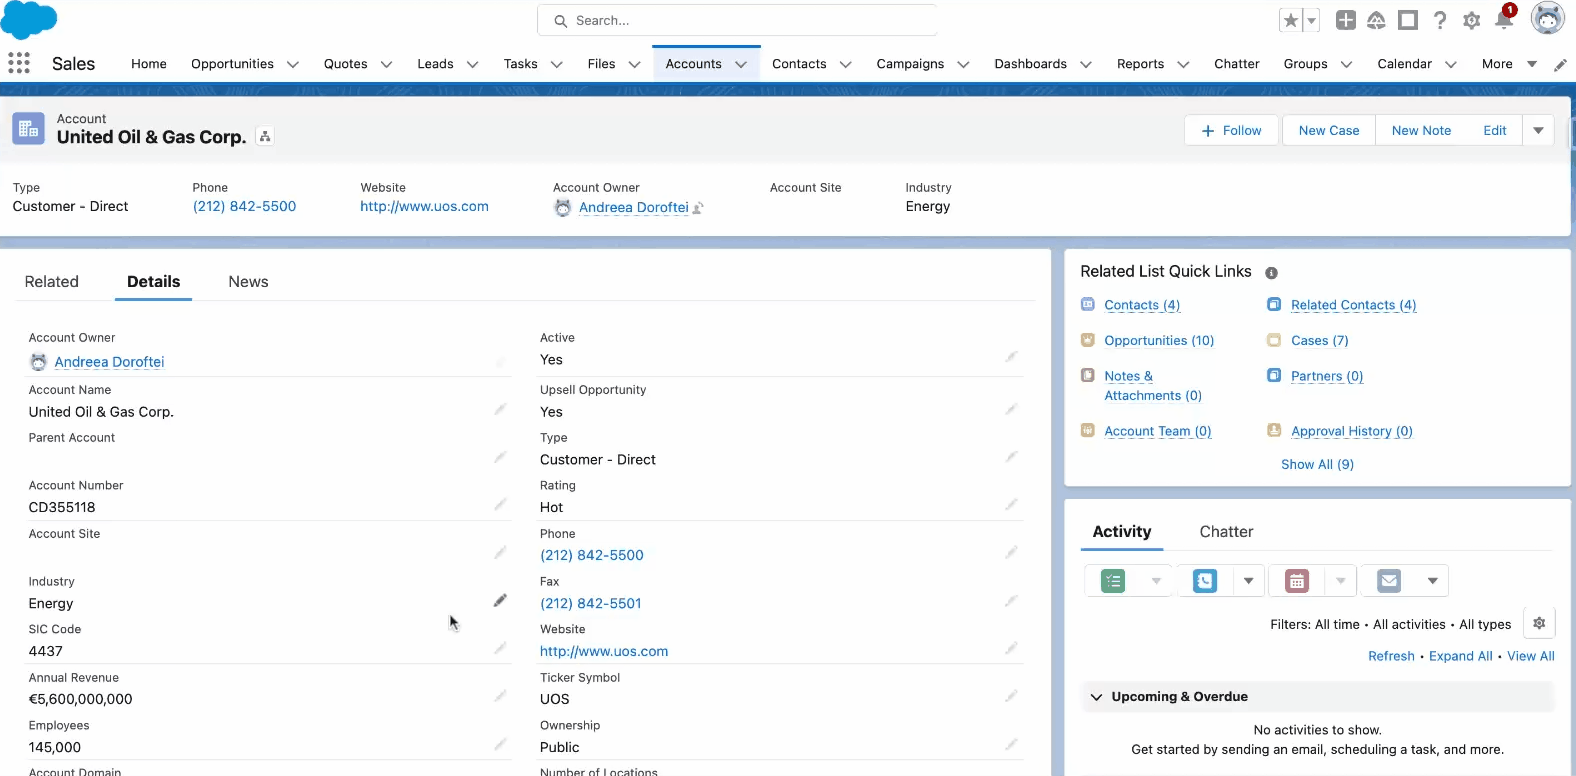Click Log a Call icon
This screenshot has width=1576, height=776.
(1205, 581)
